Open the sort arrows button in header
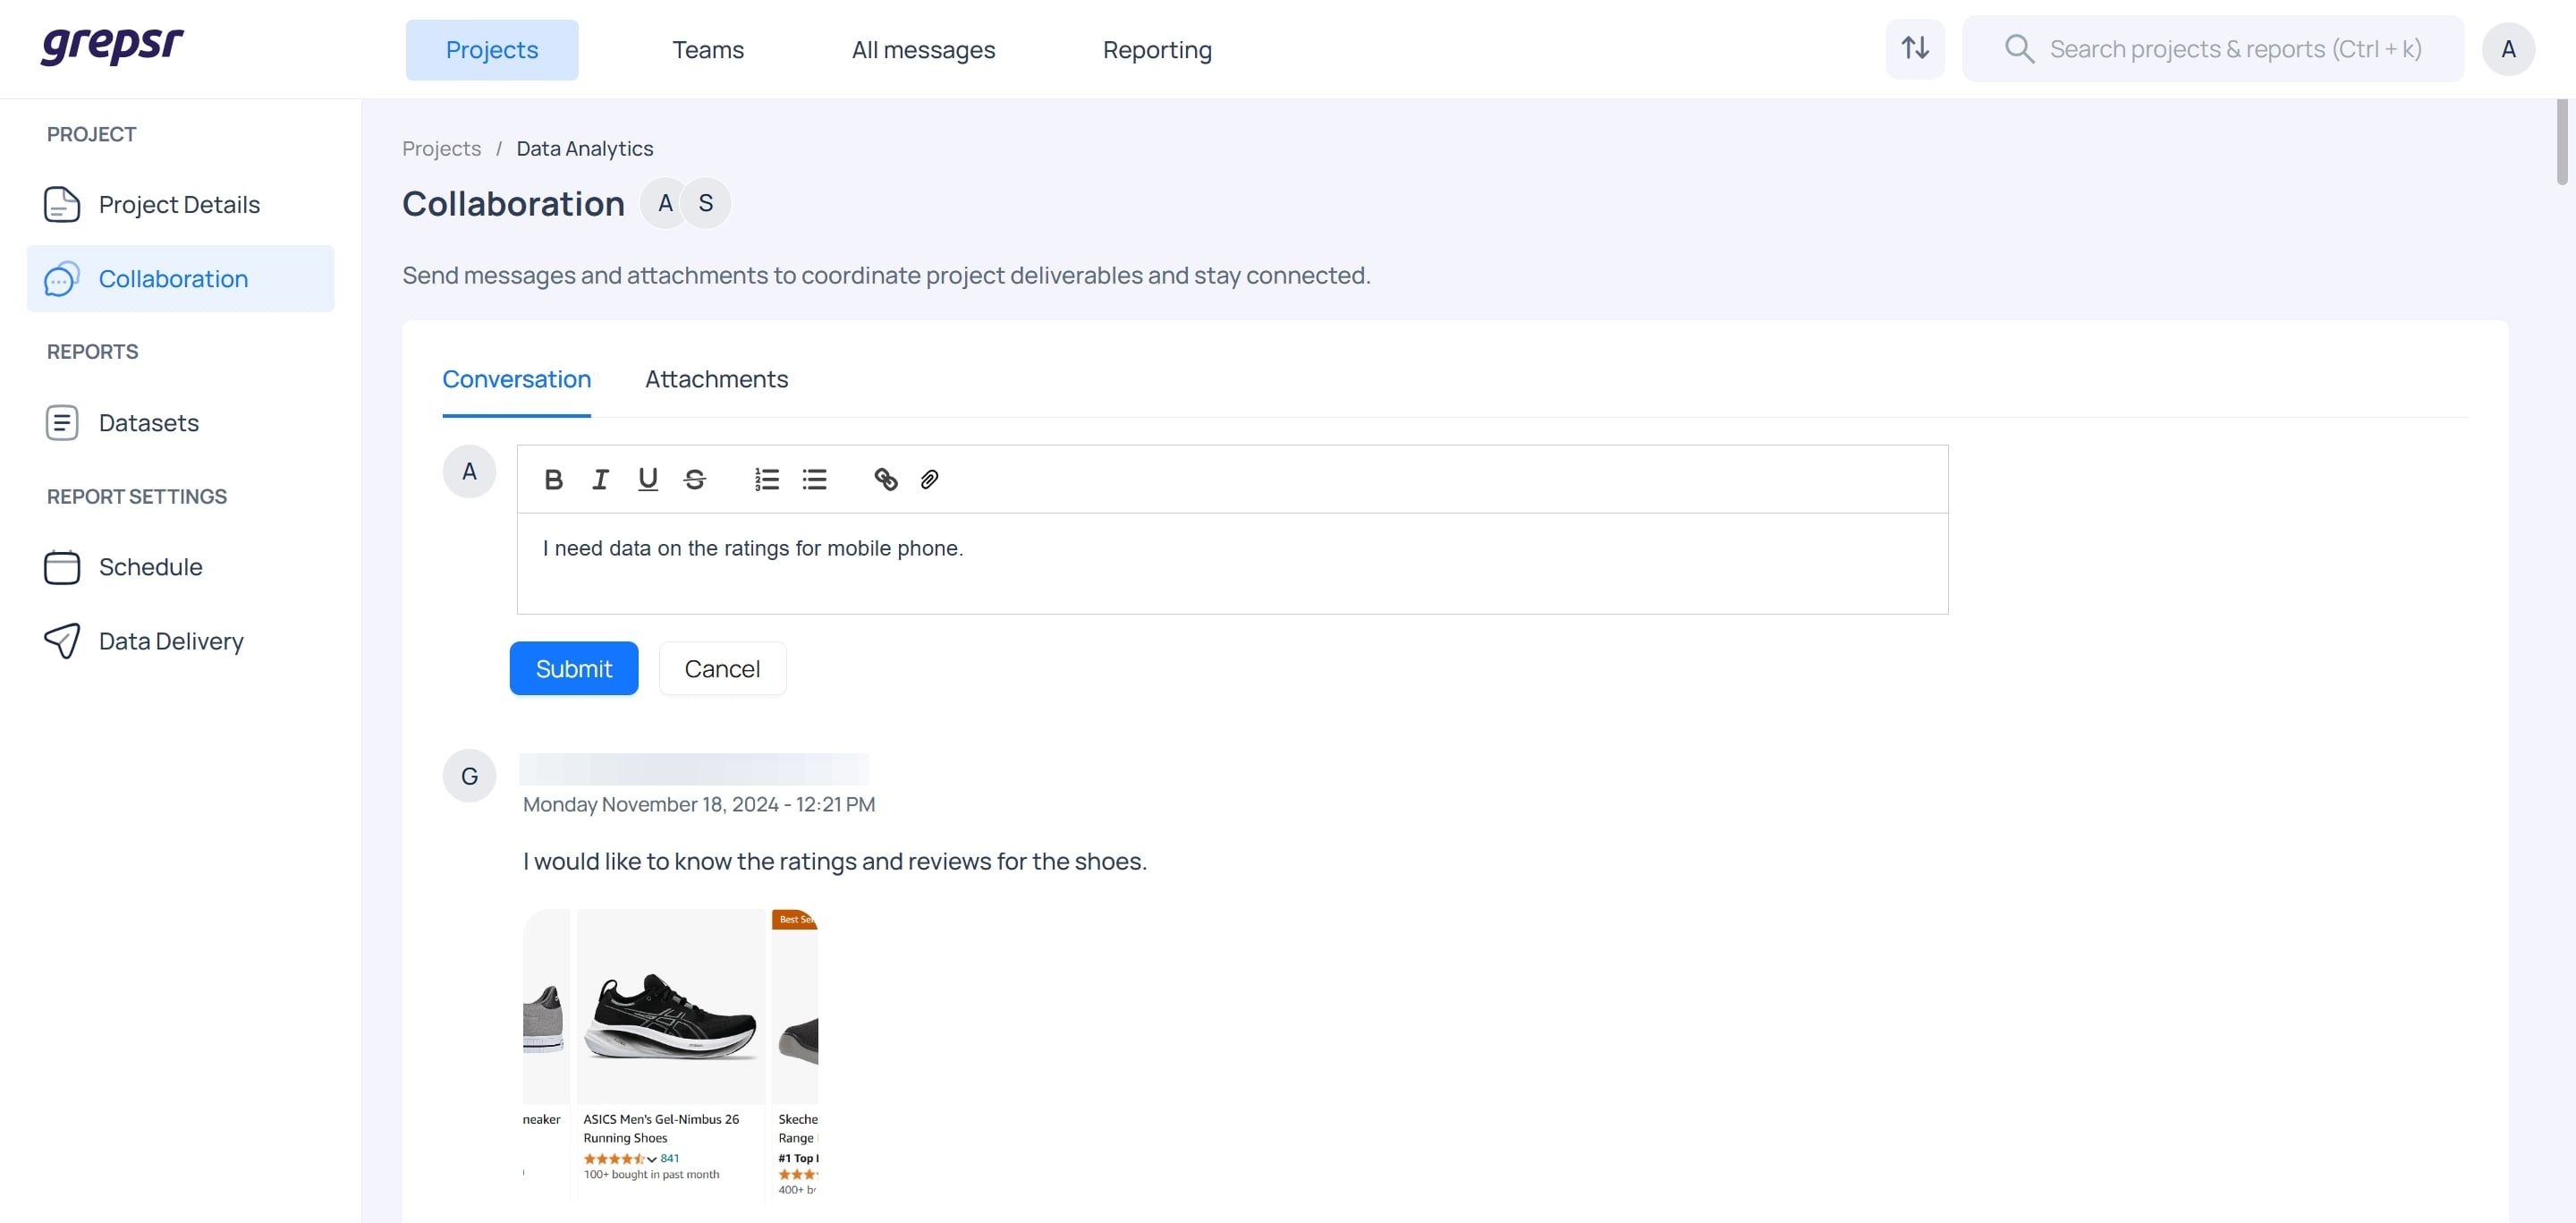The image size is (2576, 1223). (1915, 49)
